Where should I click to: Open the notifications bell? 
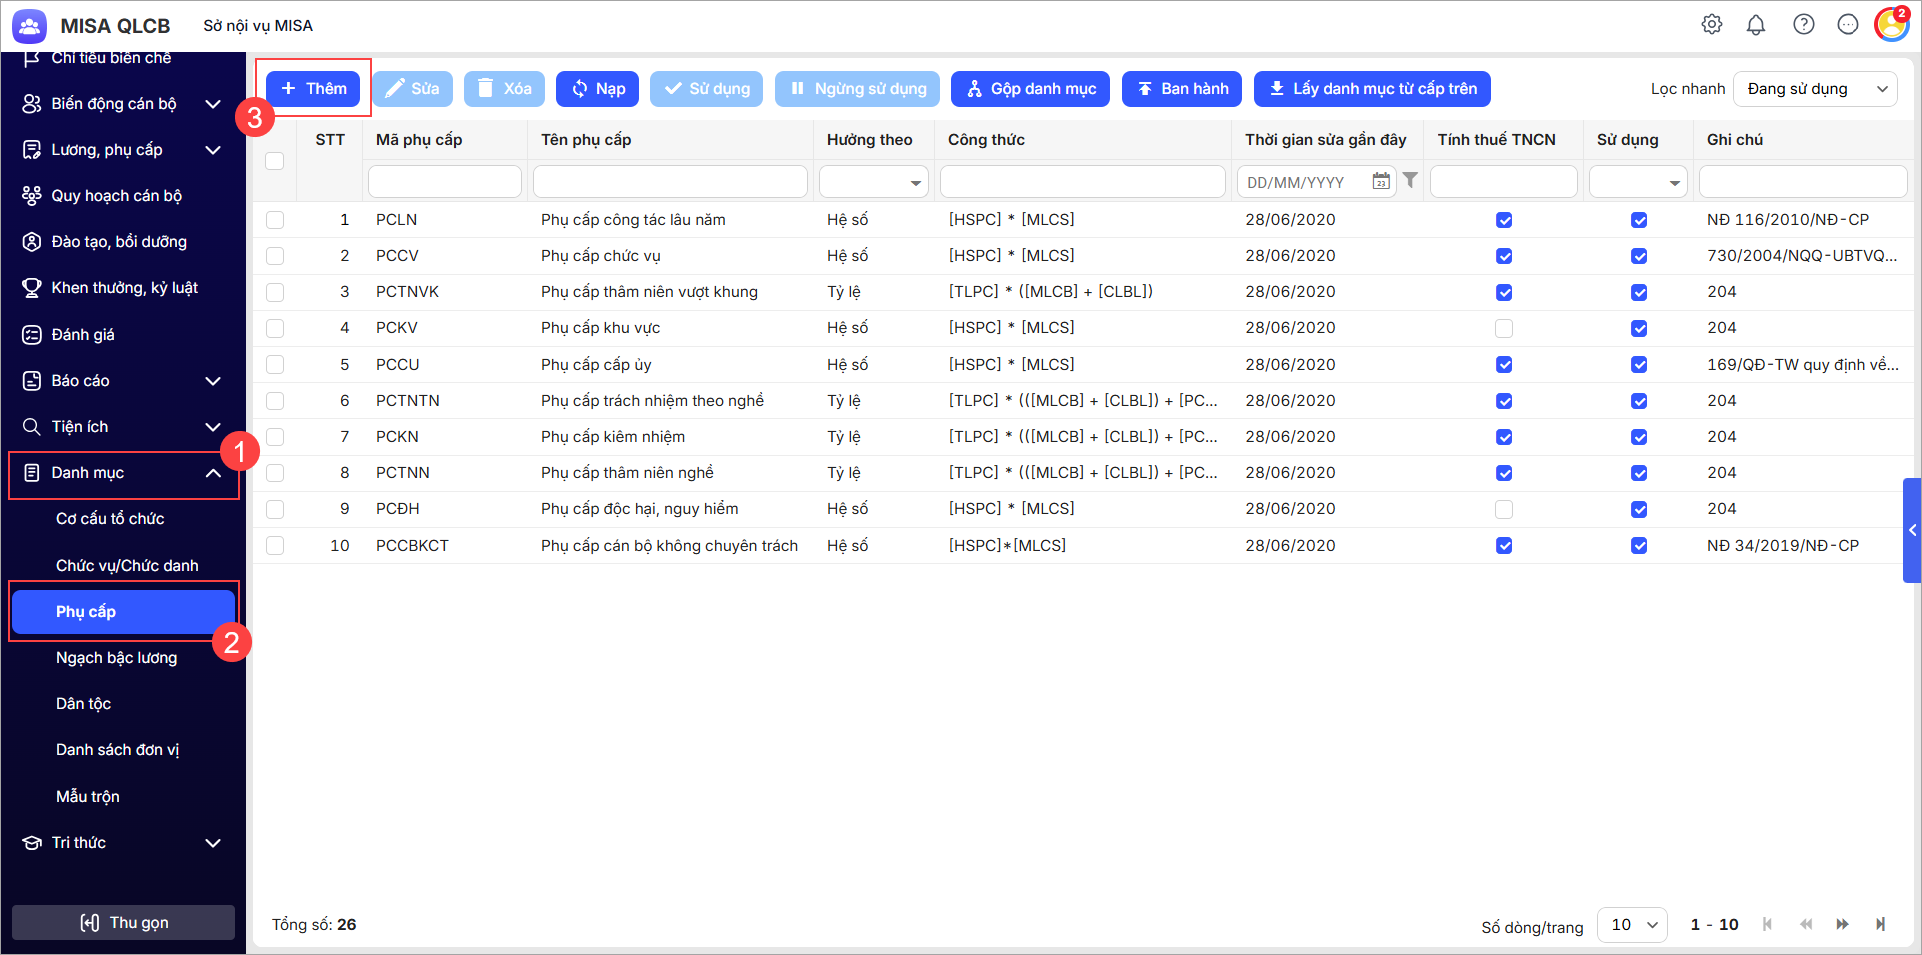[1755, 25]
